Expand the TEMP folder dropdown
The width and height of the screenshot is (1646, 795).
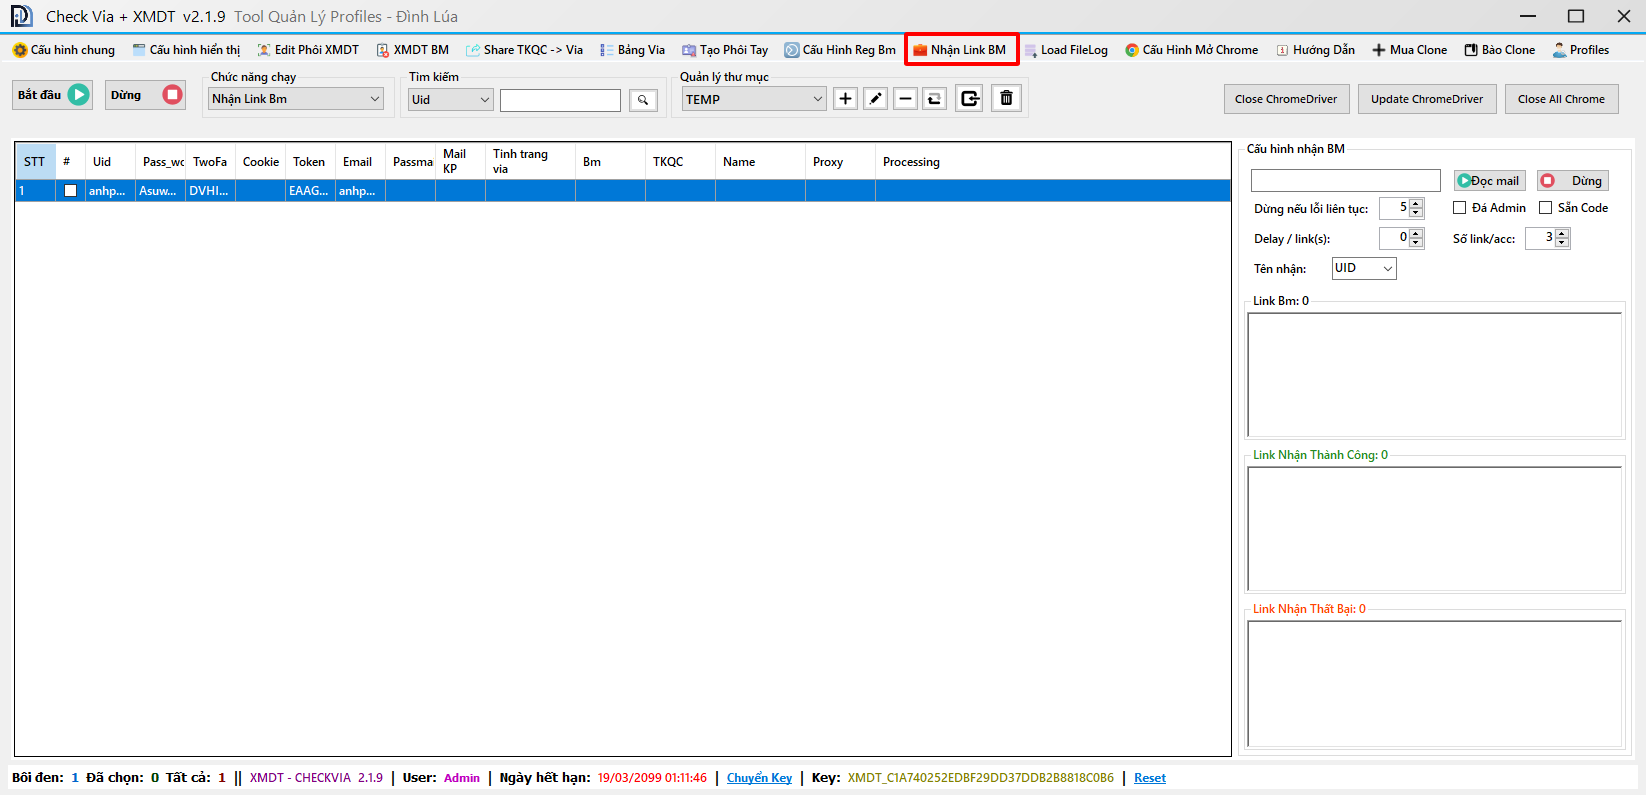[x=754, y=99]
